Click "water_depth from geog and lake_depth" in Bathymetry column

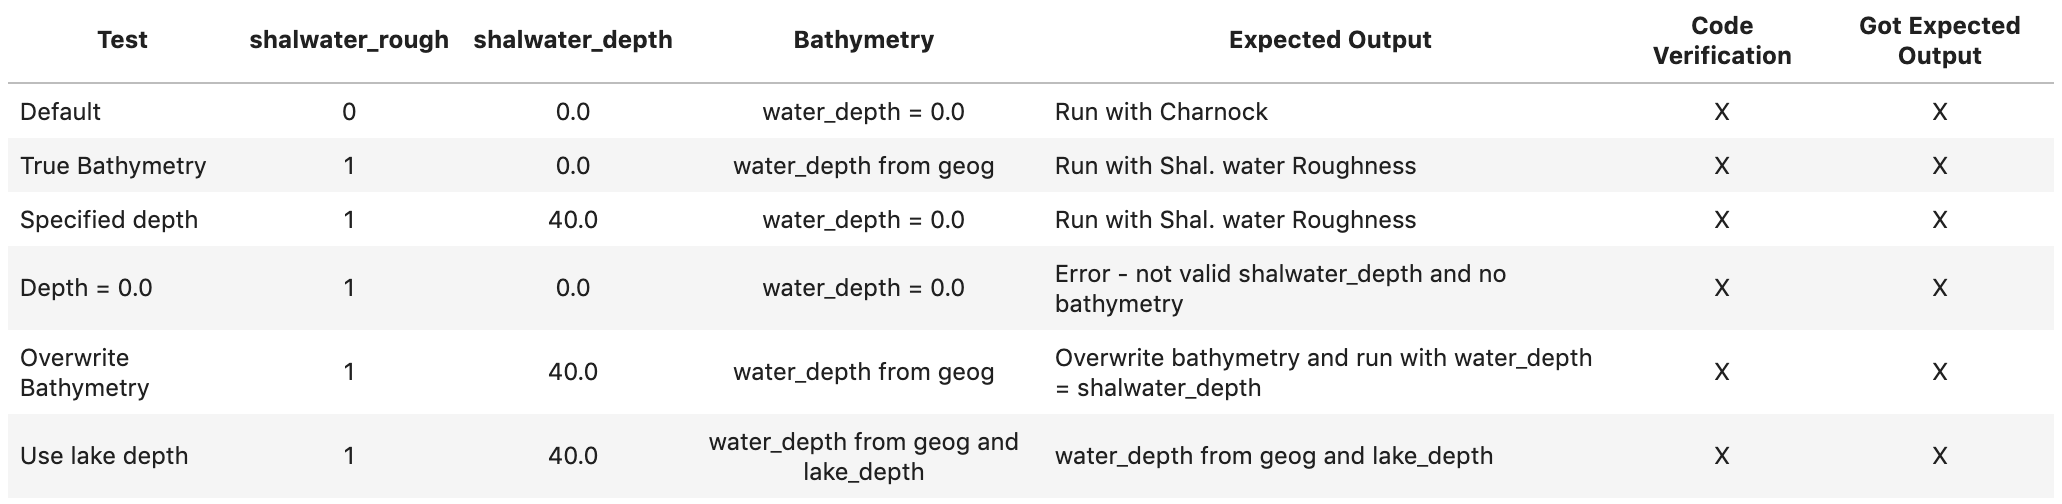[863, 456]
